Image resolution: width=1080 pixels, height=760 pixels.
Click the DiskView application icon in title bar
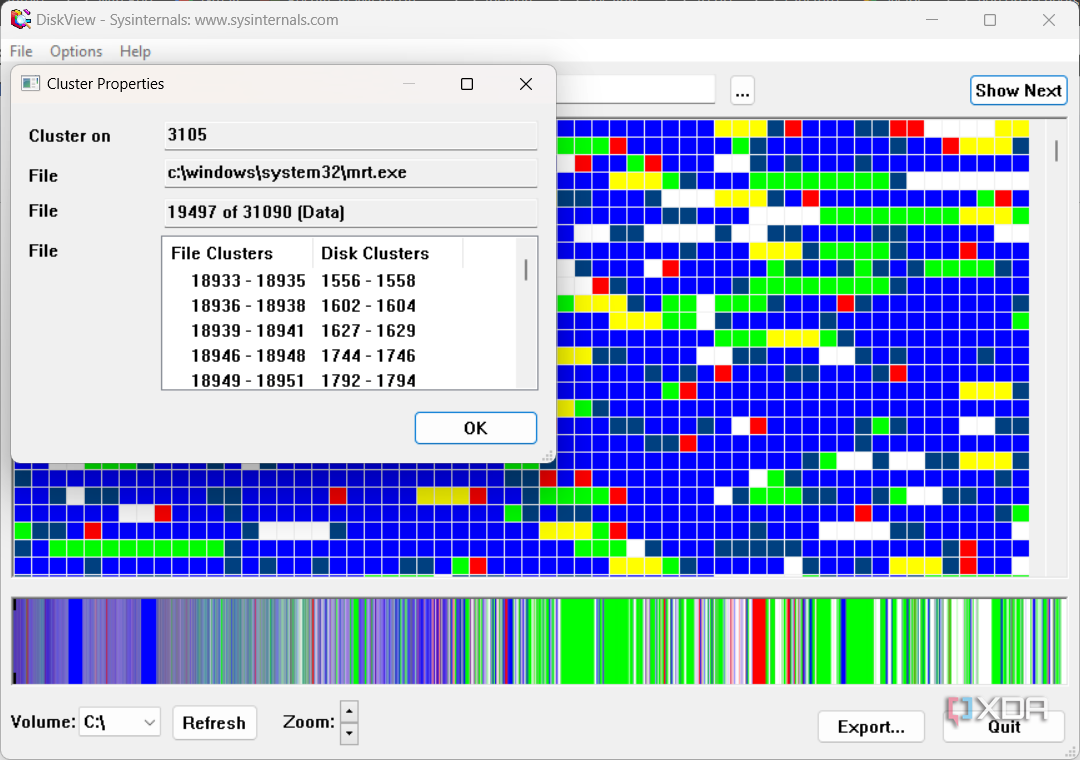pos(20,19)
